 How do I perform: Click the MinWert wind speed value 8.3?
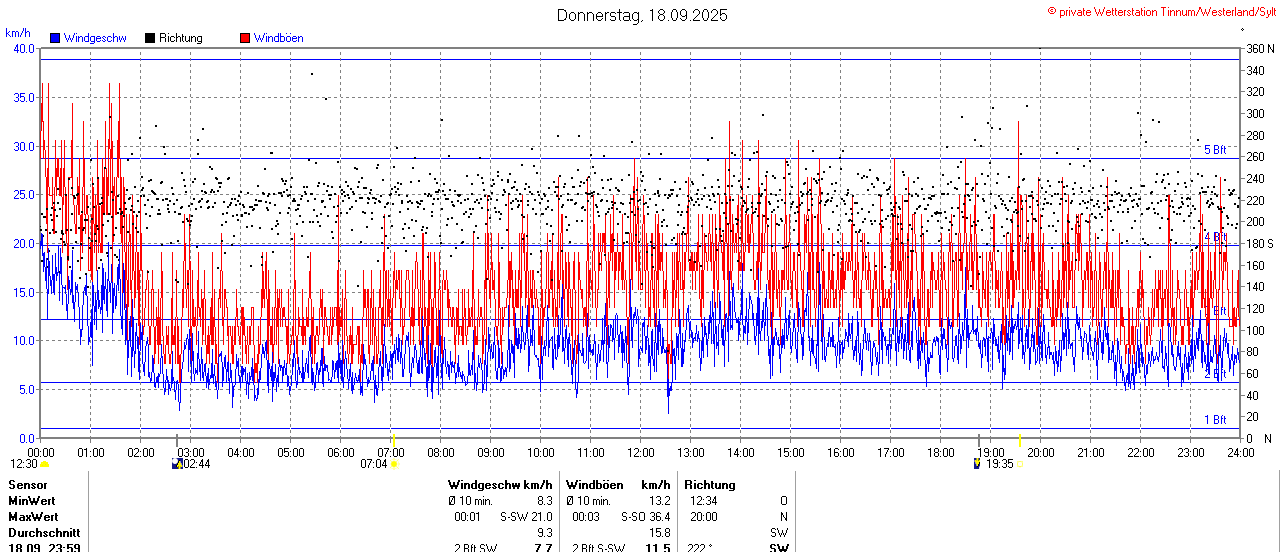click(544, 501)
